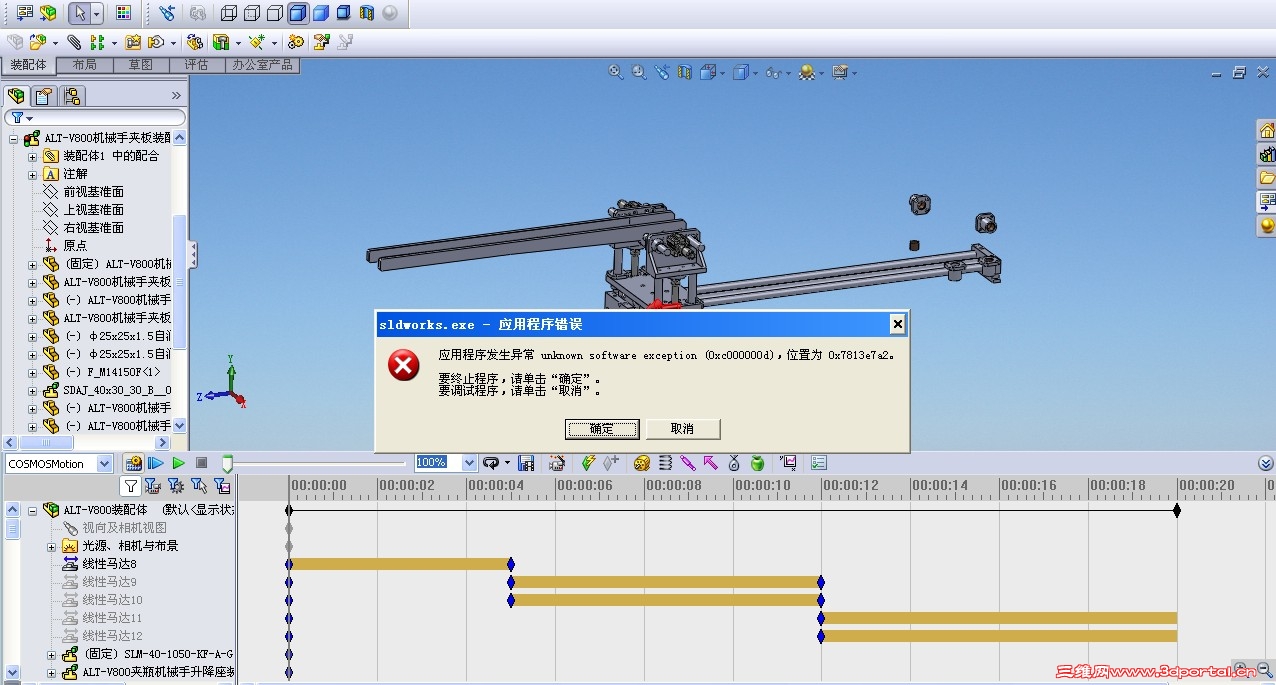Expand 注解 tree node
Image resolution: width=1276 pixels, height=685 pixels.
32,175
